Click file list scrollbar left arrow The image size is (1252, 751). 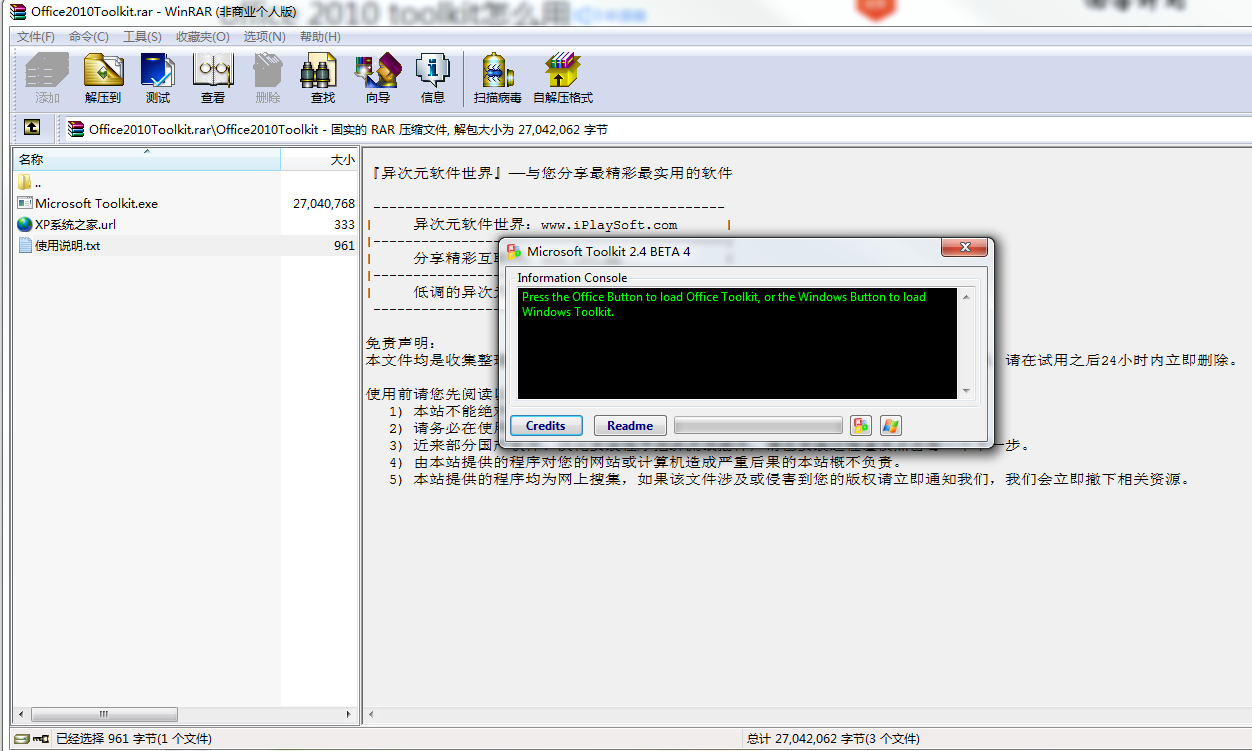[x=21, y=715]
